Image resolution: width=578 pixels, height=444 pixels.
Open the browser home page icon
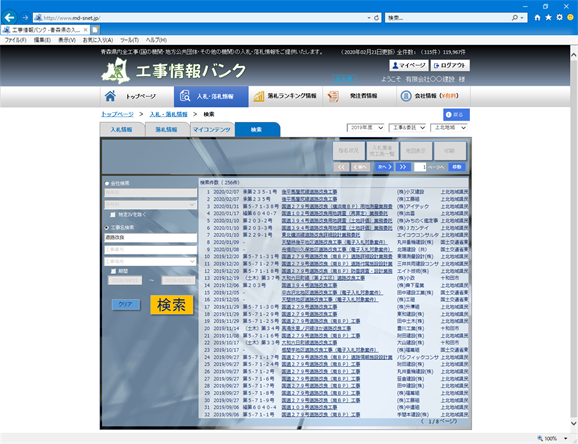click(537, 17)
